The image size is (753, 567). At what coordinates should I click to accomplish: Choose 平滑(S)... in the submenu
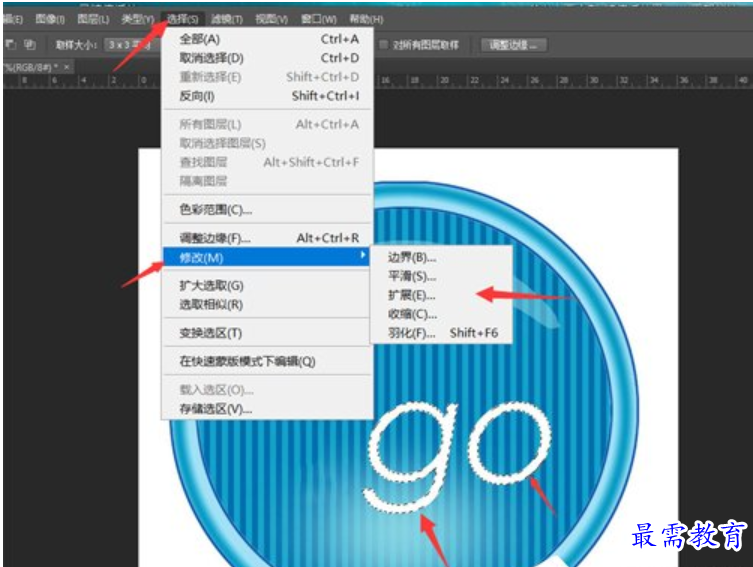coord(441,276)
